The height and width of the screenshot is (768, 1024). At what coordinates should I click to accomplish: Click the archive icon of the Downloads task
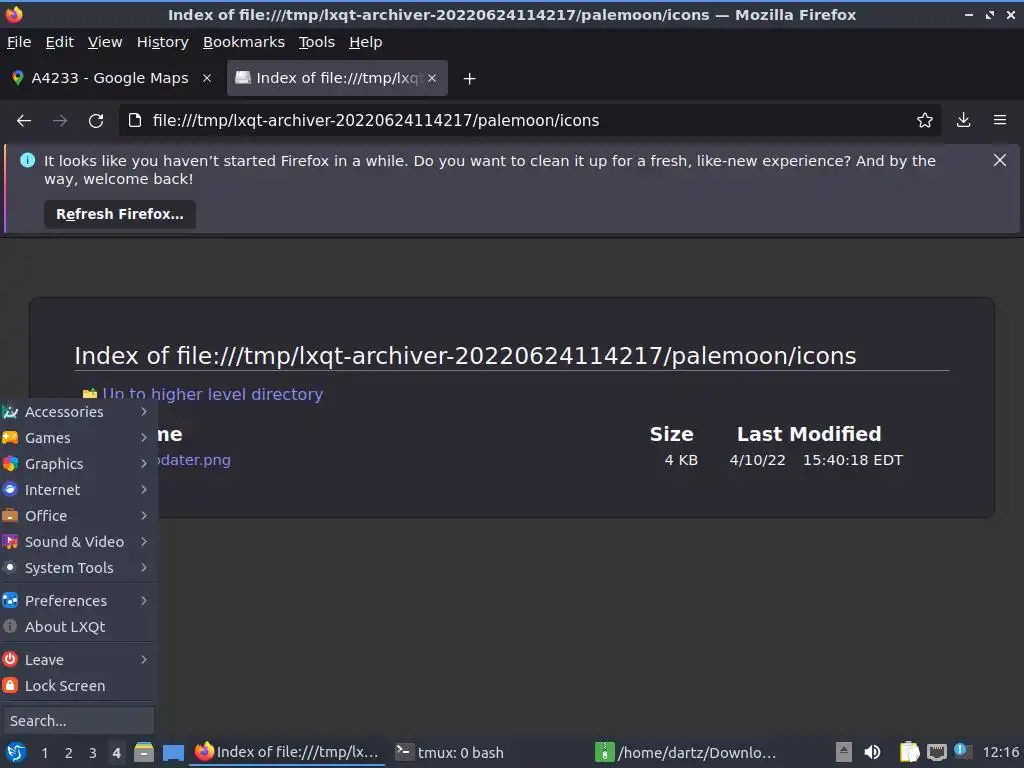[x=604, y=752]
